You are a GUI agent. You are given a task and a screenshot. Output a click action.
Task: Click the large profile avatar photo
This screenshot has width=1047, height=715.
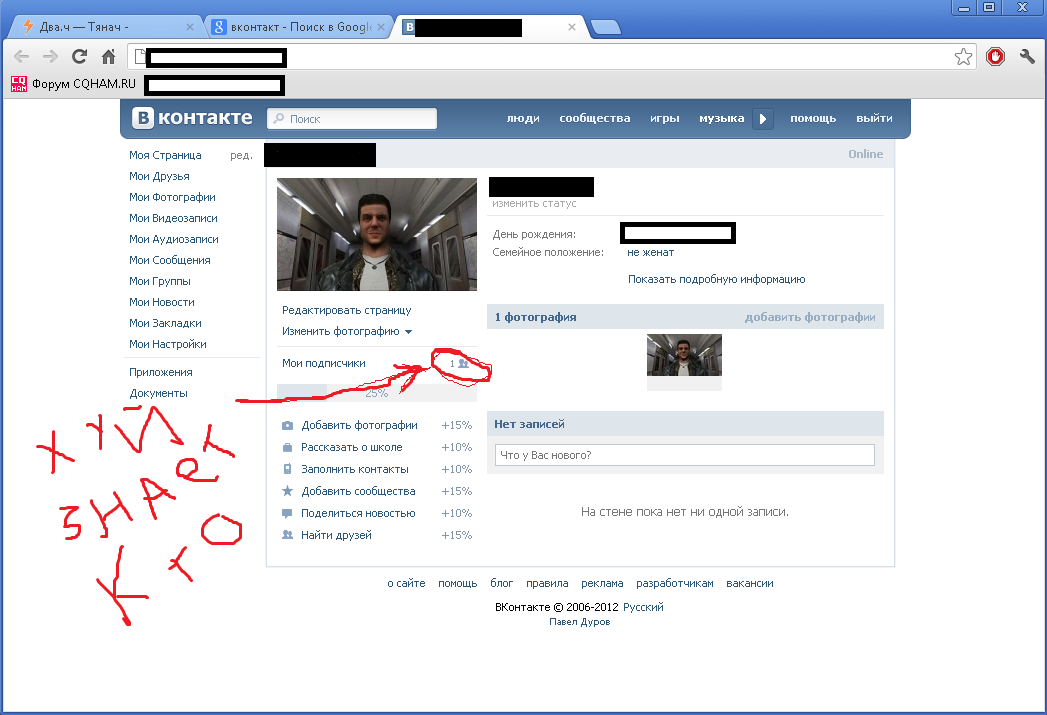click(377, 234)
